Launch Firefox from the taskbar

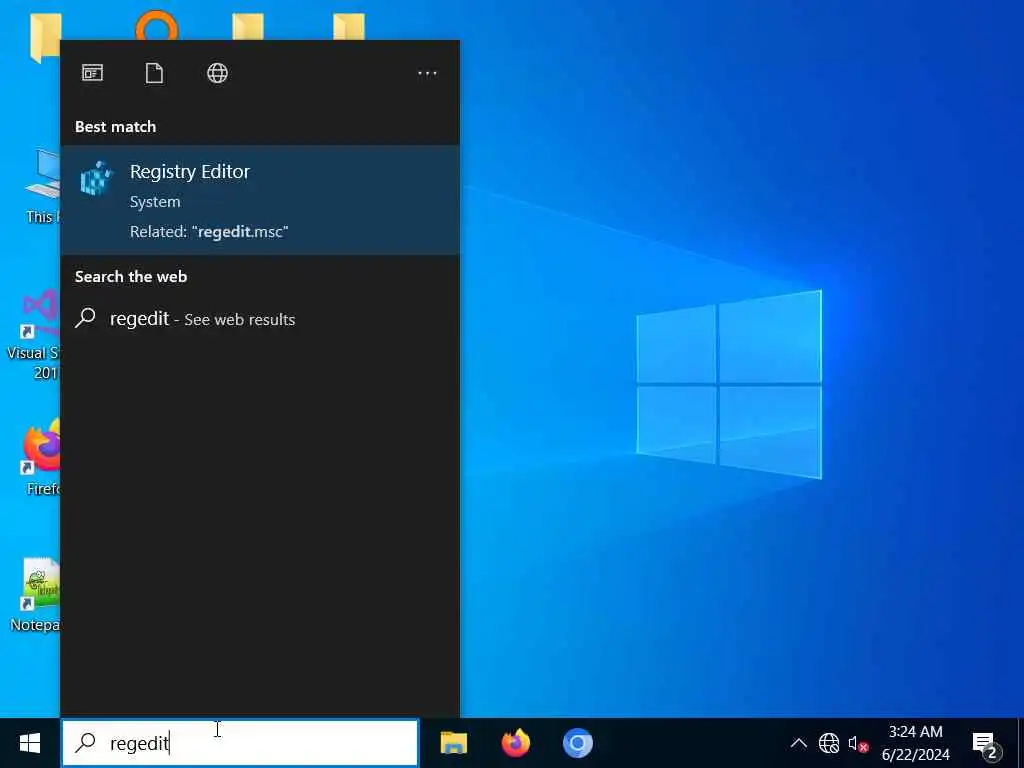click(x=516, y=743)
